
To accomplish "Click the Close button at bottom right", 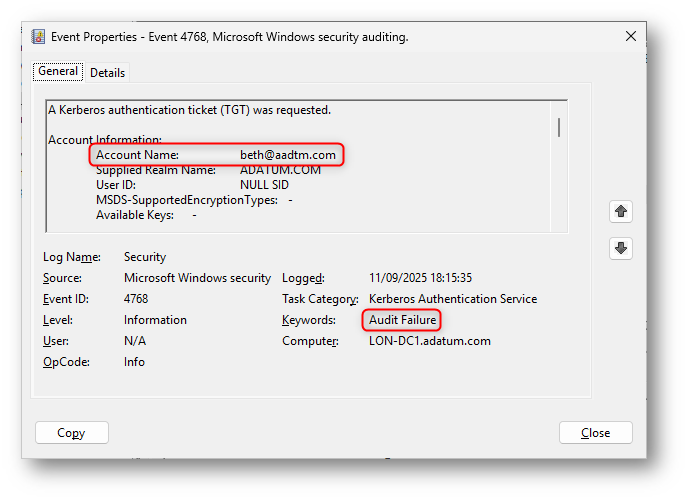I will [x=595, y=433].
